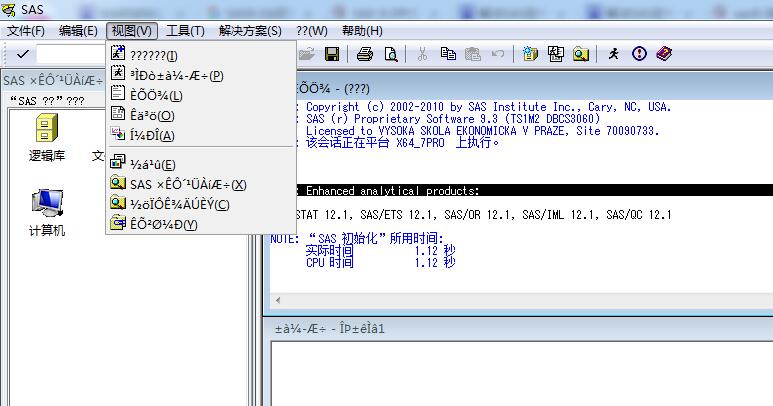Screen dimensions: 773x406
Task: Click the SAS explorer panel title
Action: coord(53,80)
